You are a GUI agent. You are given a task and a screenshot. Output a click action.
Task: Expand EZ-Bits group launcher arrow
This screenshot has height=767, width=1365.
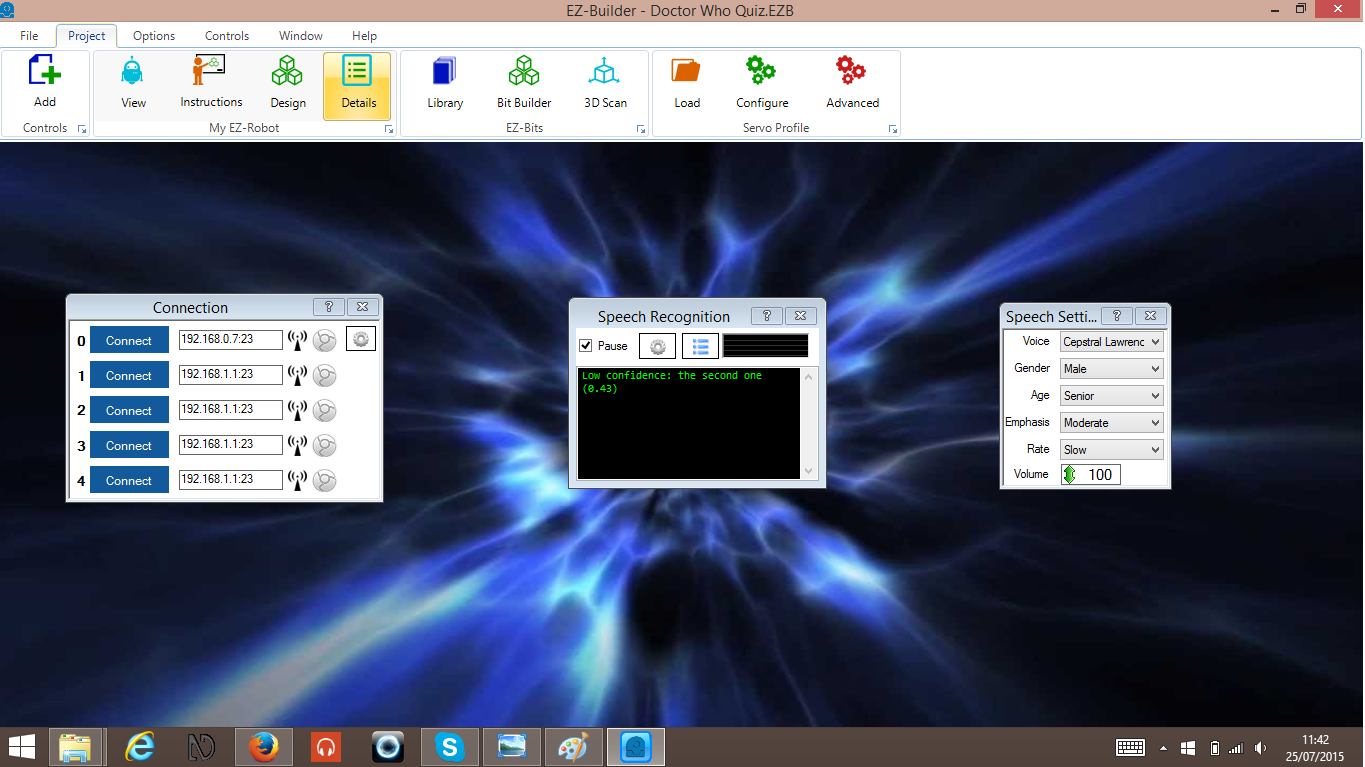640,129
